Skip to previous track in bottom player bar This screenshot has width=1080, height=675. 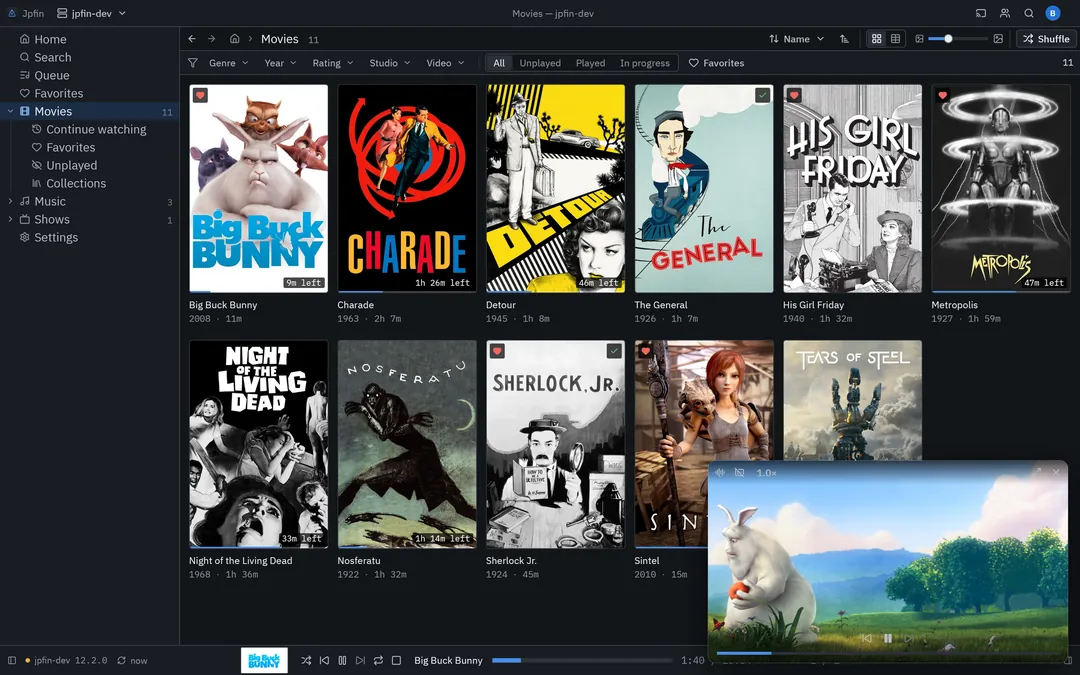[324, 660]
